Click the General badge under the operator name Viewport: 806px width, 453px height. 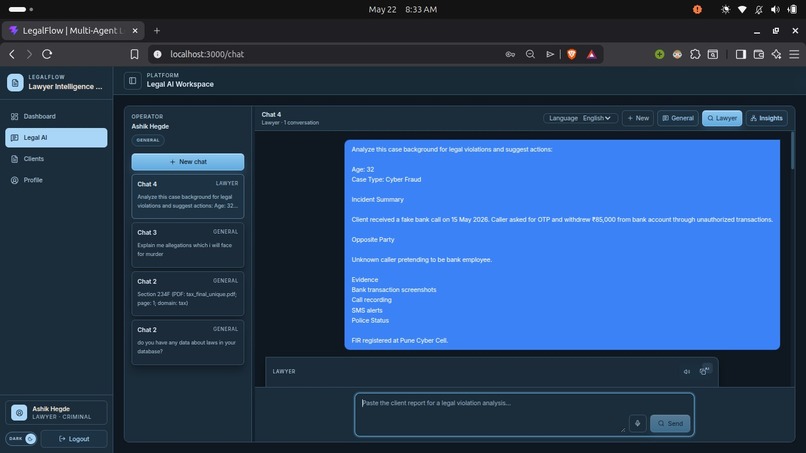tap(148, 140)
